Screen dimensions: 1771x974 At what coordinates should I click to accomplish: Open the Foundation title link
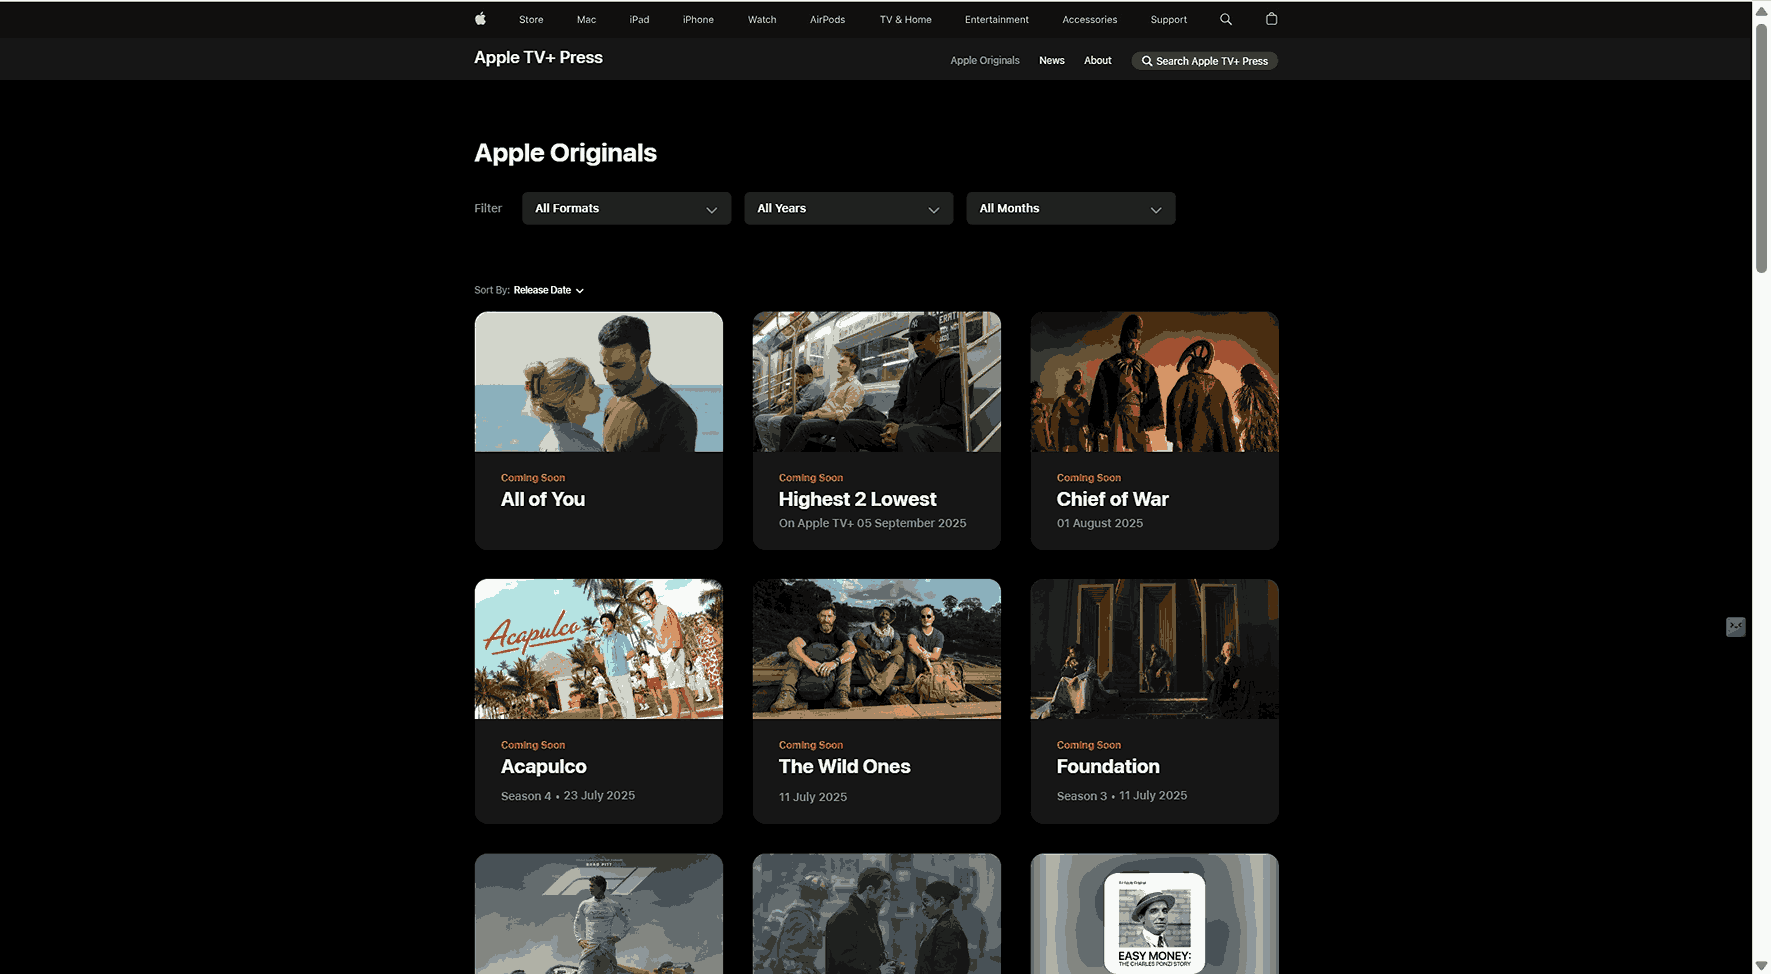(x=1108, y=767)
